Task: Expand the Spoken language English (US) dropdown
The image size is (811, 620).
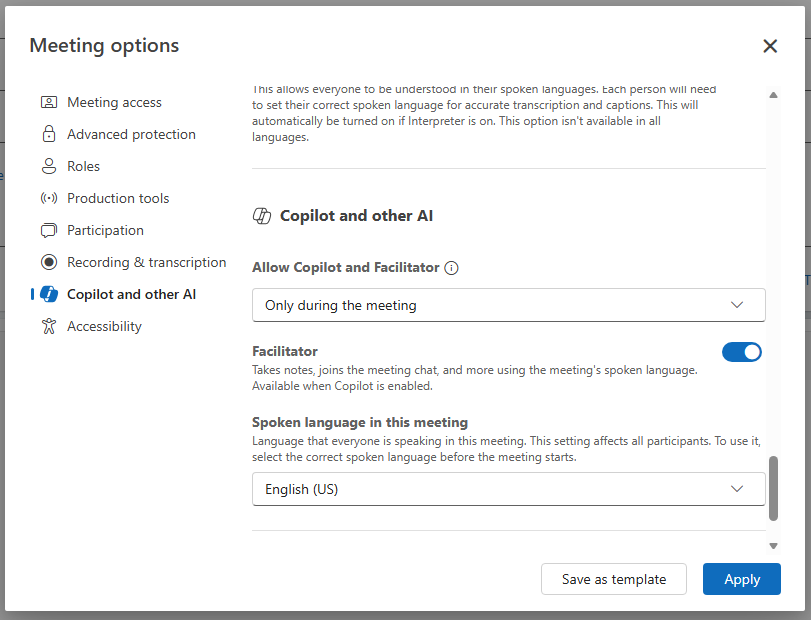Action: click(508, 489)
